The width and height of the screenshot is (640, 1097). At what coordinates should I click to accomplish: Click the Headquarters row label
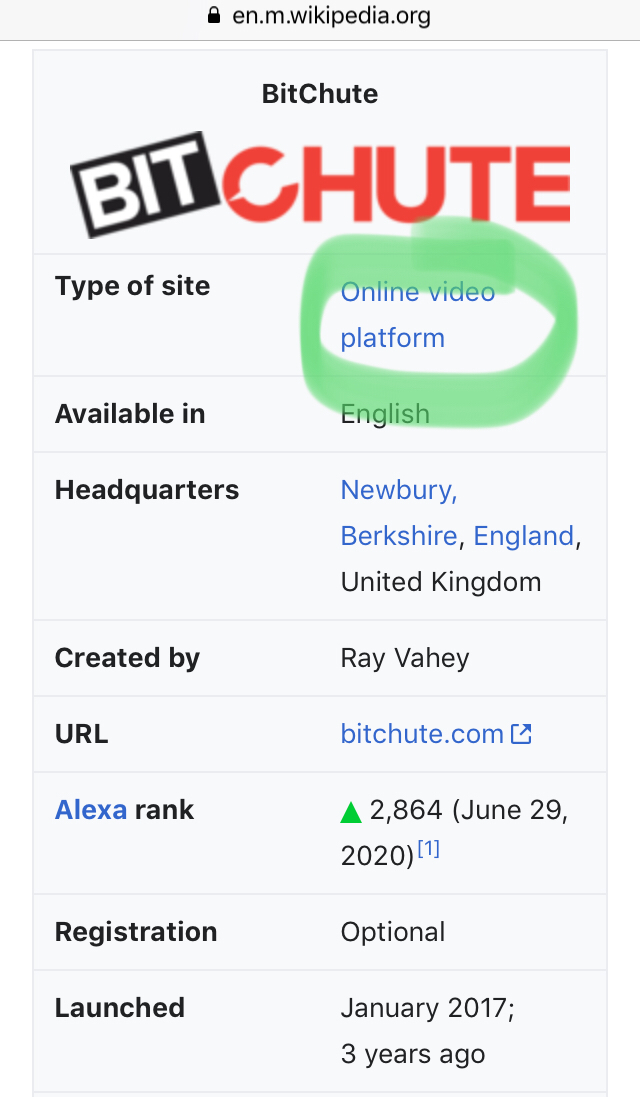(147, 490)
